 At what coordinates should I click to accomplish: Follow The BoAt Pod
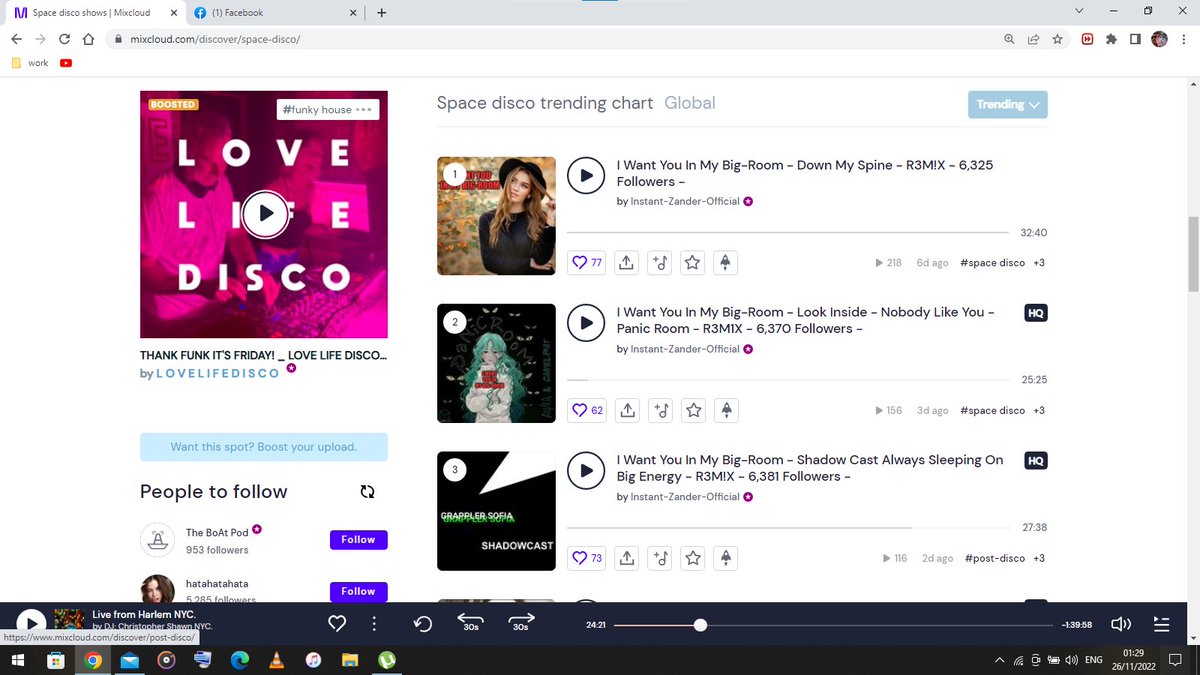[358, 540]
